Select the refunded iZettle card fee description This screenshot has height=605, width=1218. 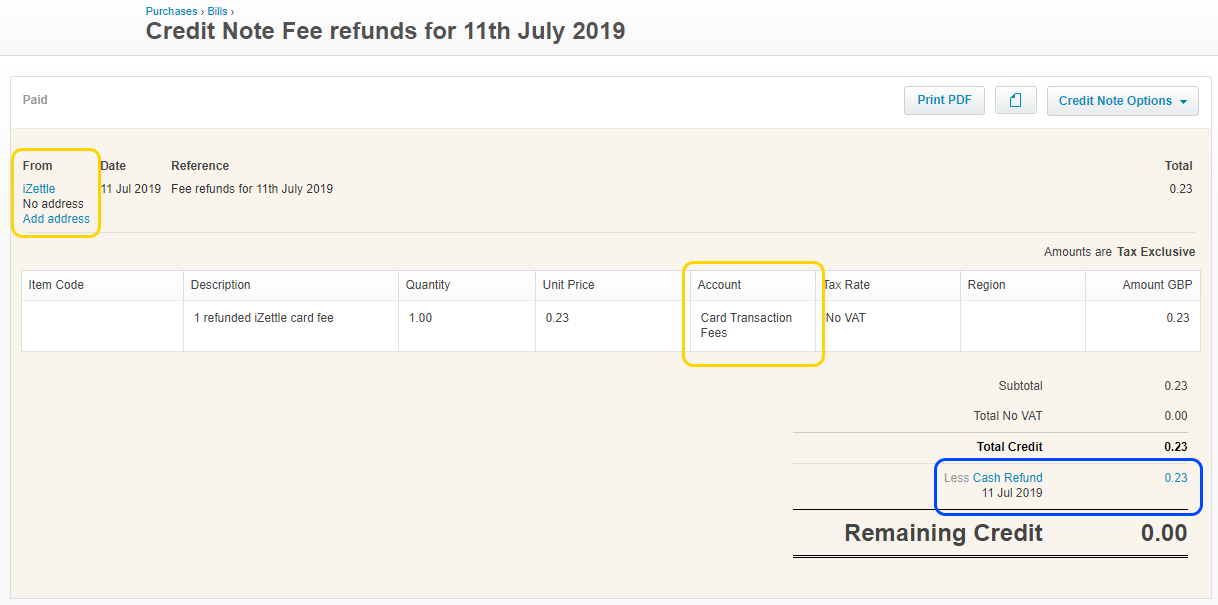264,318
